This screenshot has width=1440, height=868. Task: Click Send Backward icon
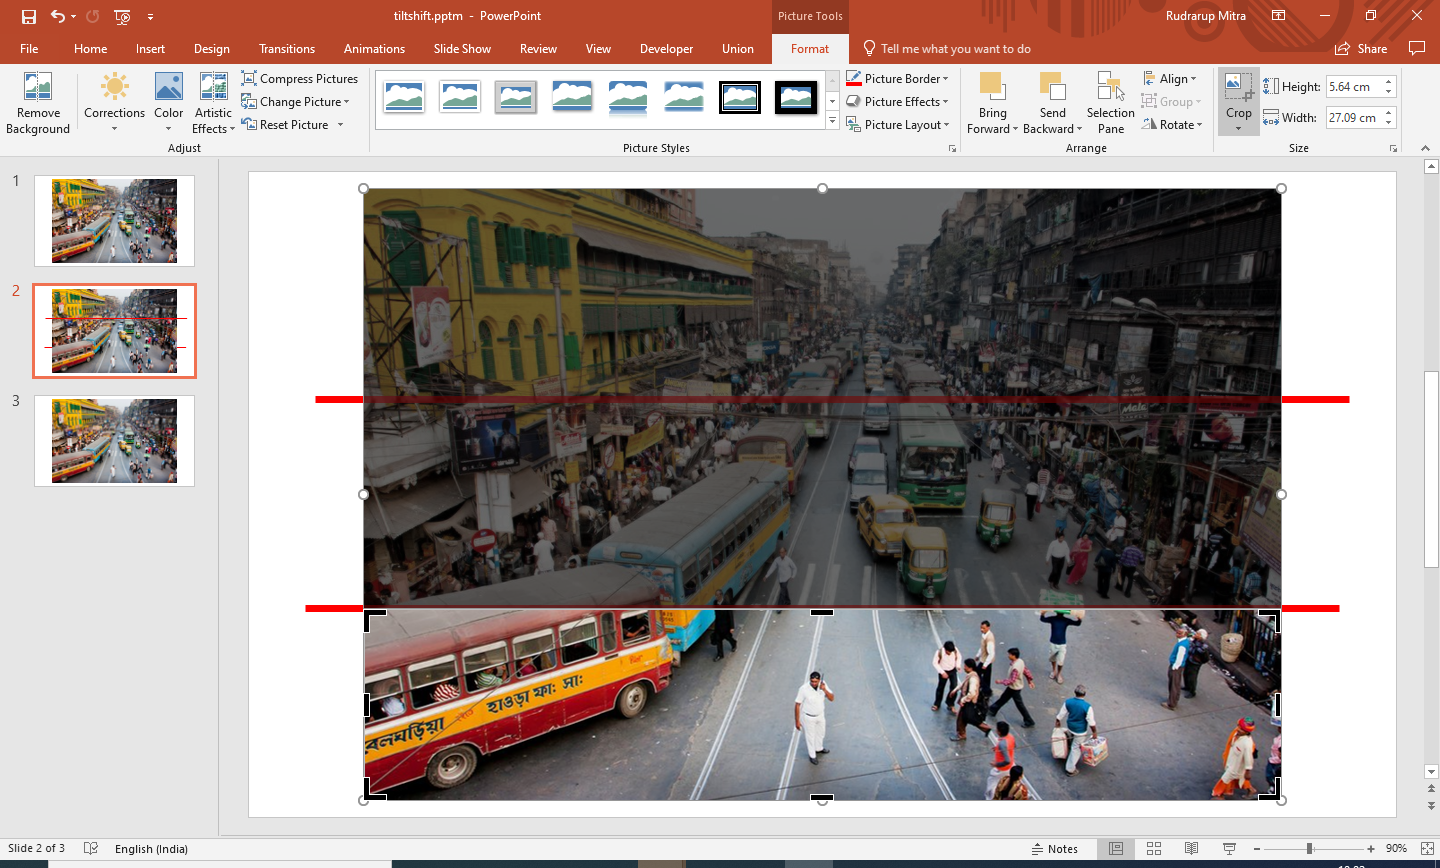coord(1052,87)
